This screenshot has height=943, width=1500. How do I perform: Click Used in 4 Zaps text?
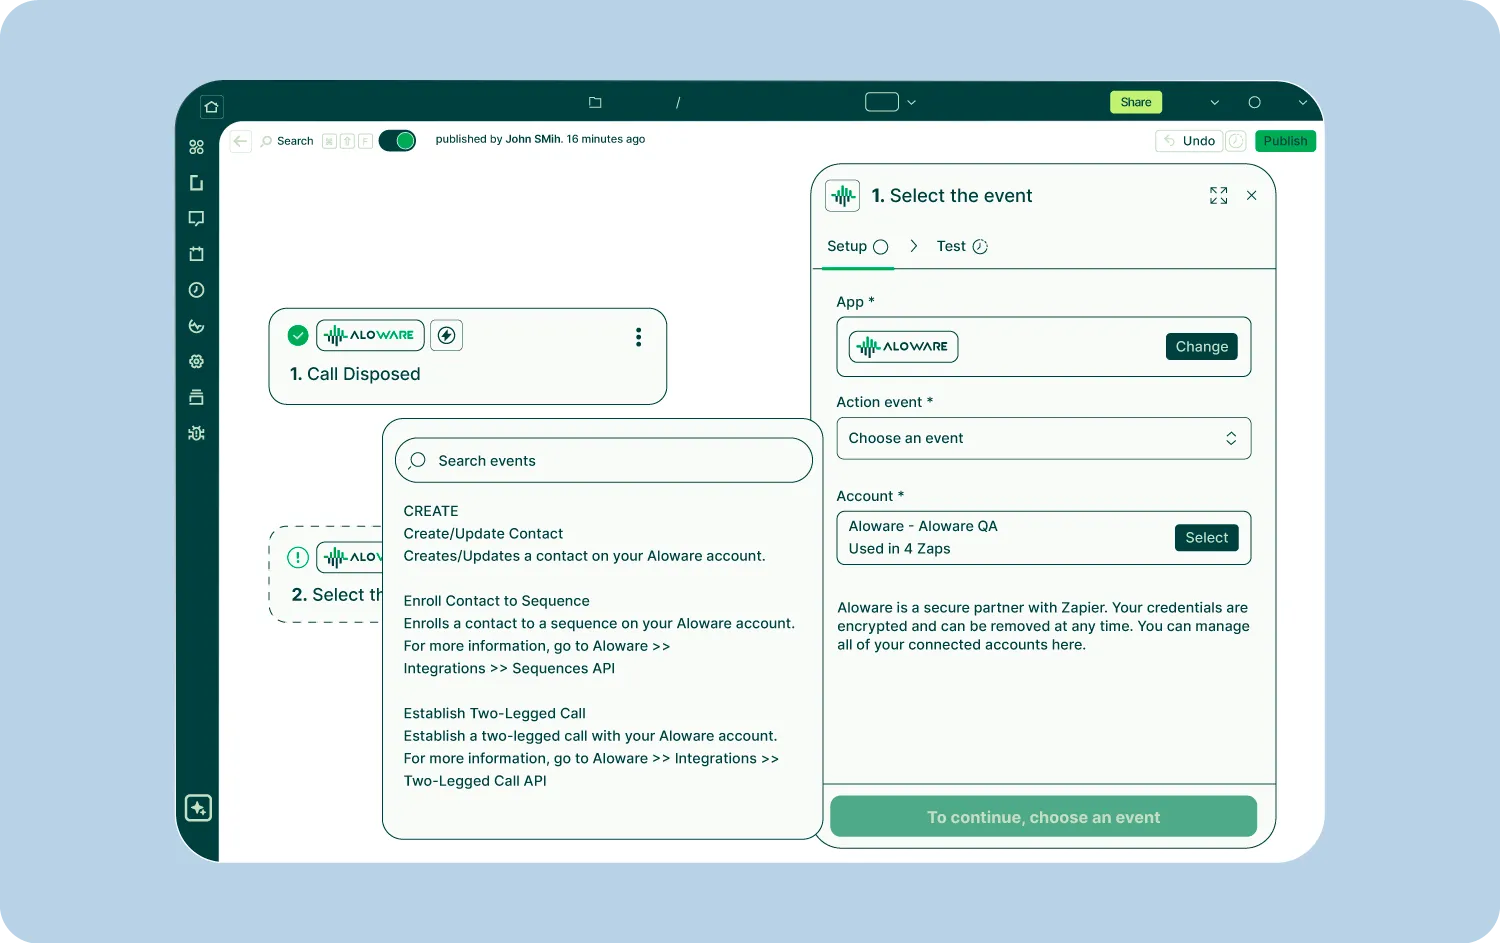pos(900,549)
